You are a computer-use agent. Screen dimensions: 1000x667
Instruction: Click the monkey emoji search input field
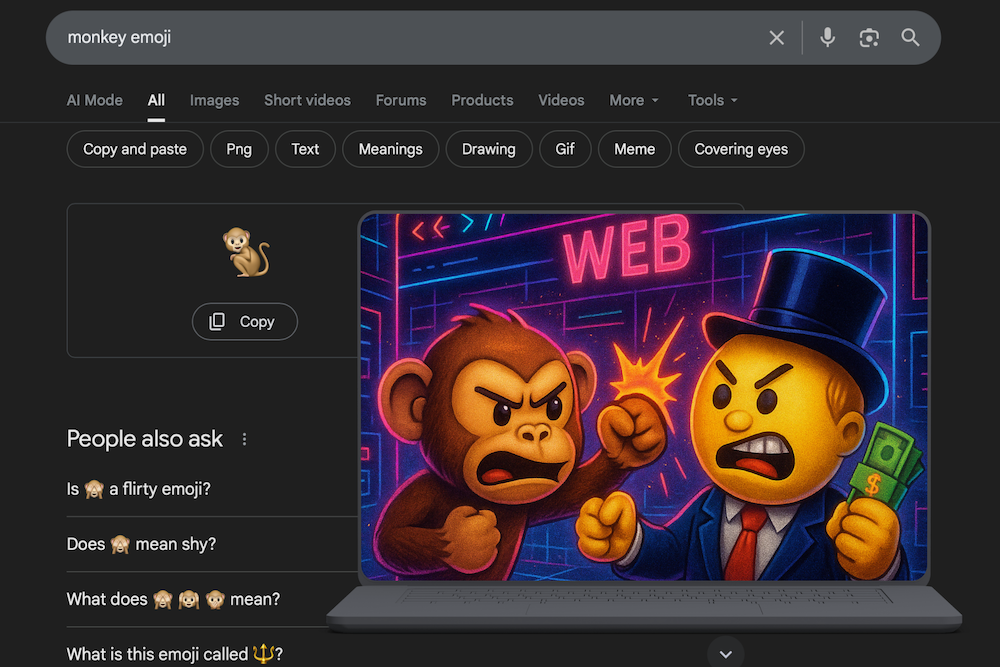pos(400,38)
